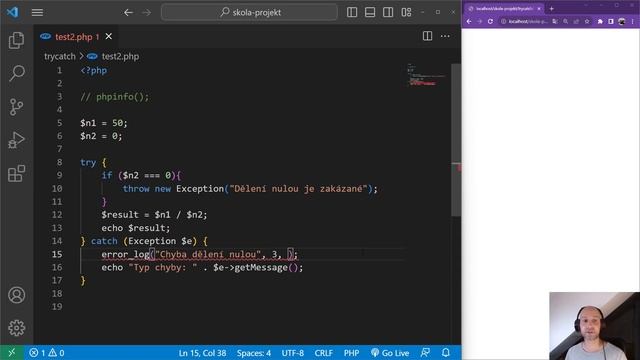Change end of line sequence CRLF
Viewport: 640px width, 360px height.
coord(323,353)
